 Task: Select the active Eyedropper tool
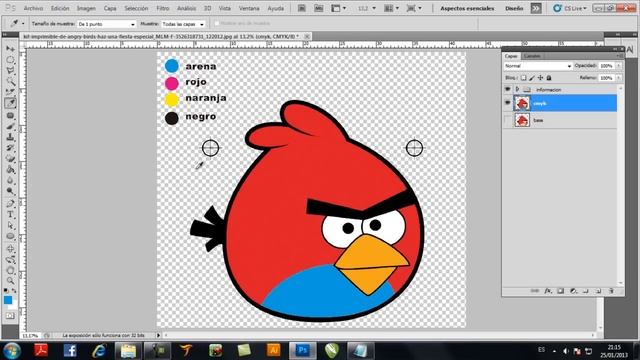tap(10, 103)
